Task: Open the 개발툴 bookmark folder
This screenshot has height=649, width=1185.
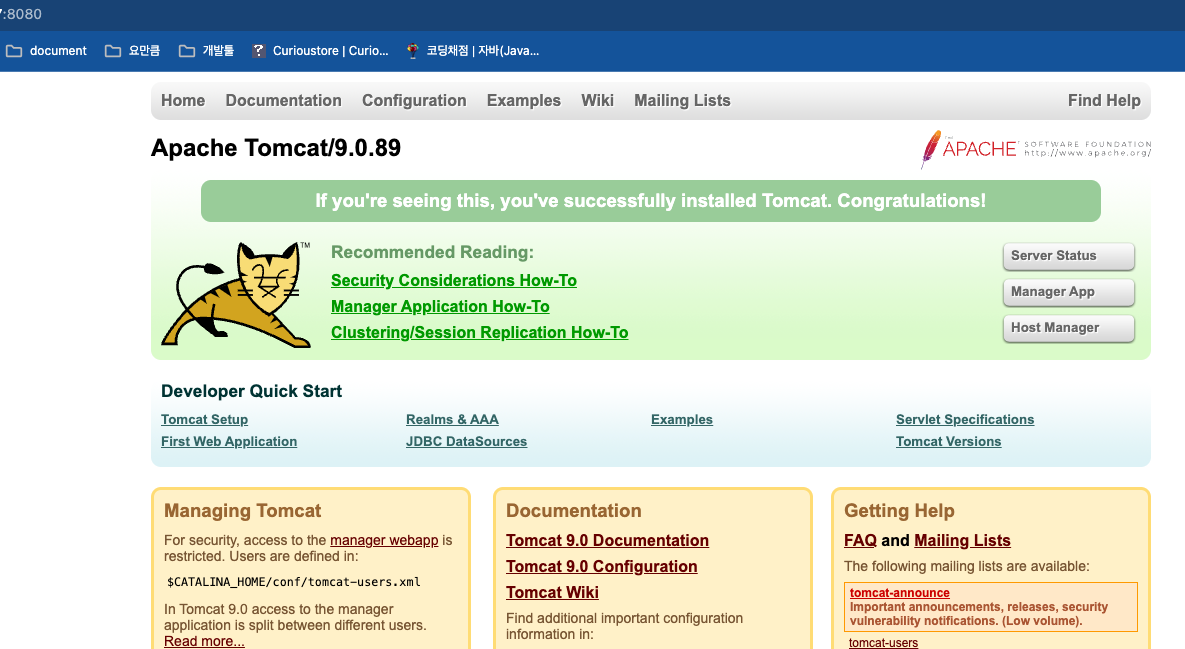Action: (206, 51)
